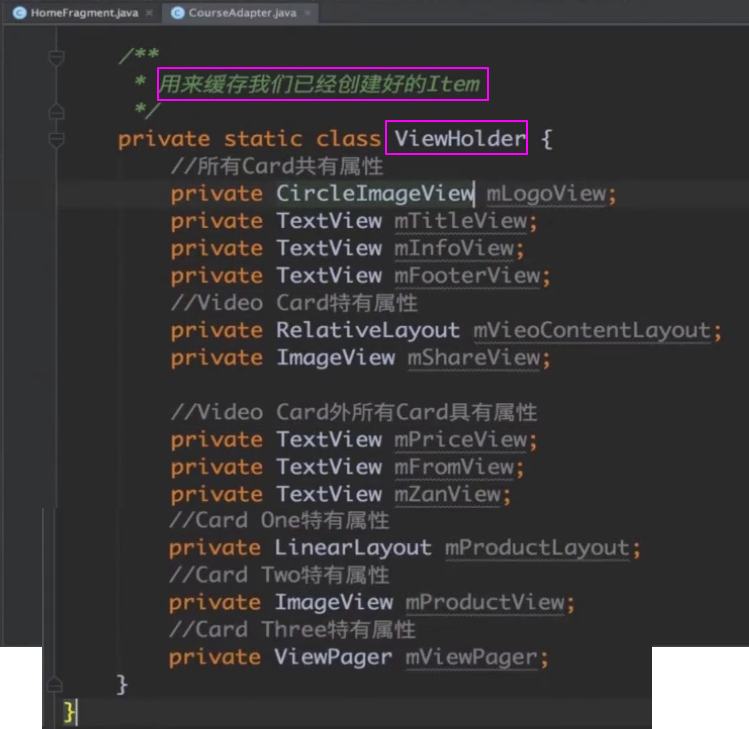Viewport: 749px width, 729px height.
Task: Close the HomeFragment.java tab
Action: click(147, 13)
